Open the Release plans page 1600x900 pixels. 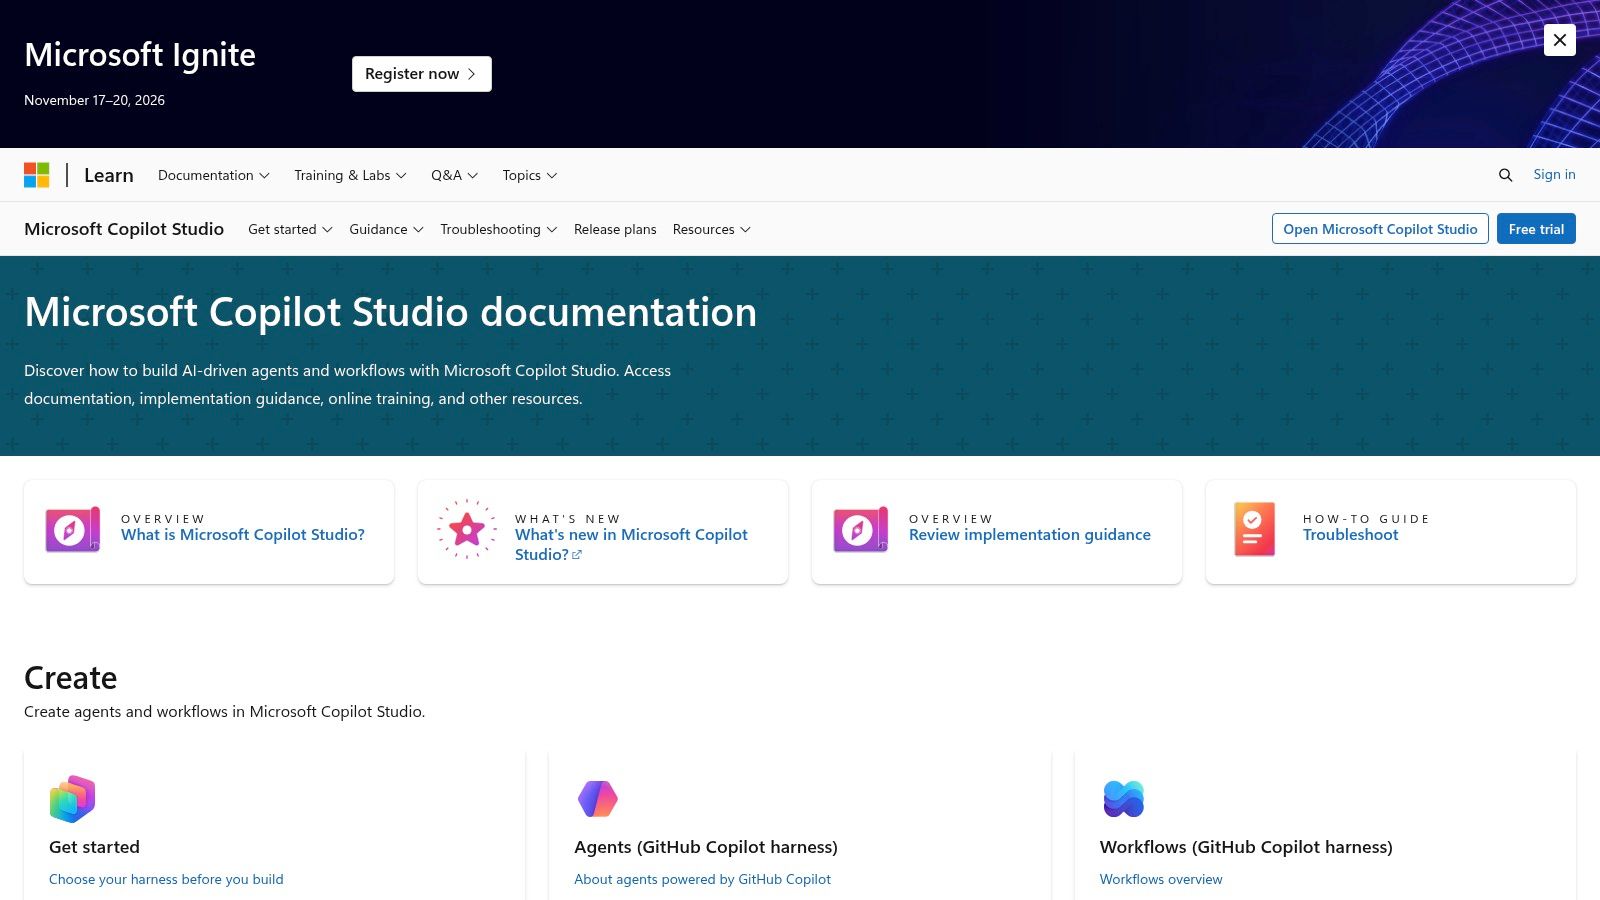click(615, 229)
